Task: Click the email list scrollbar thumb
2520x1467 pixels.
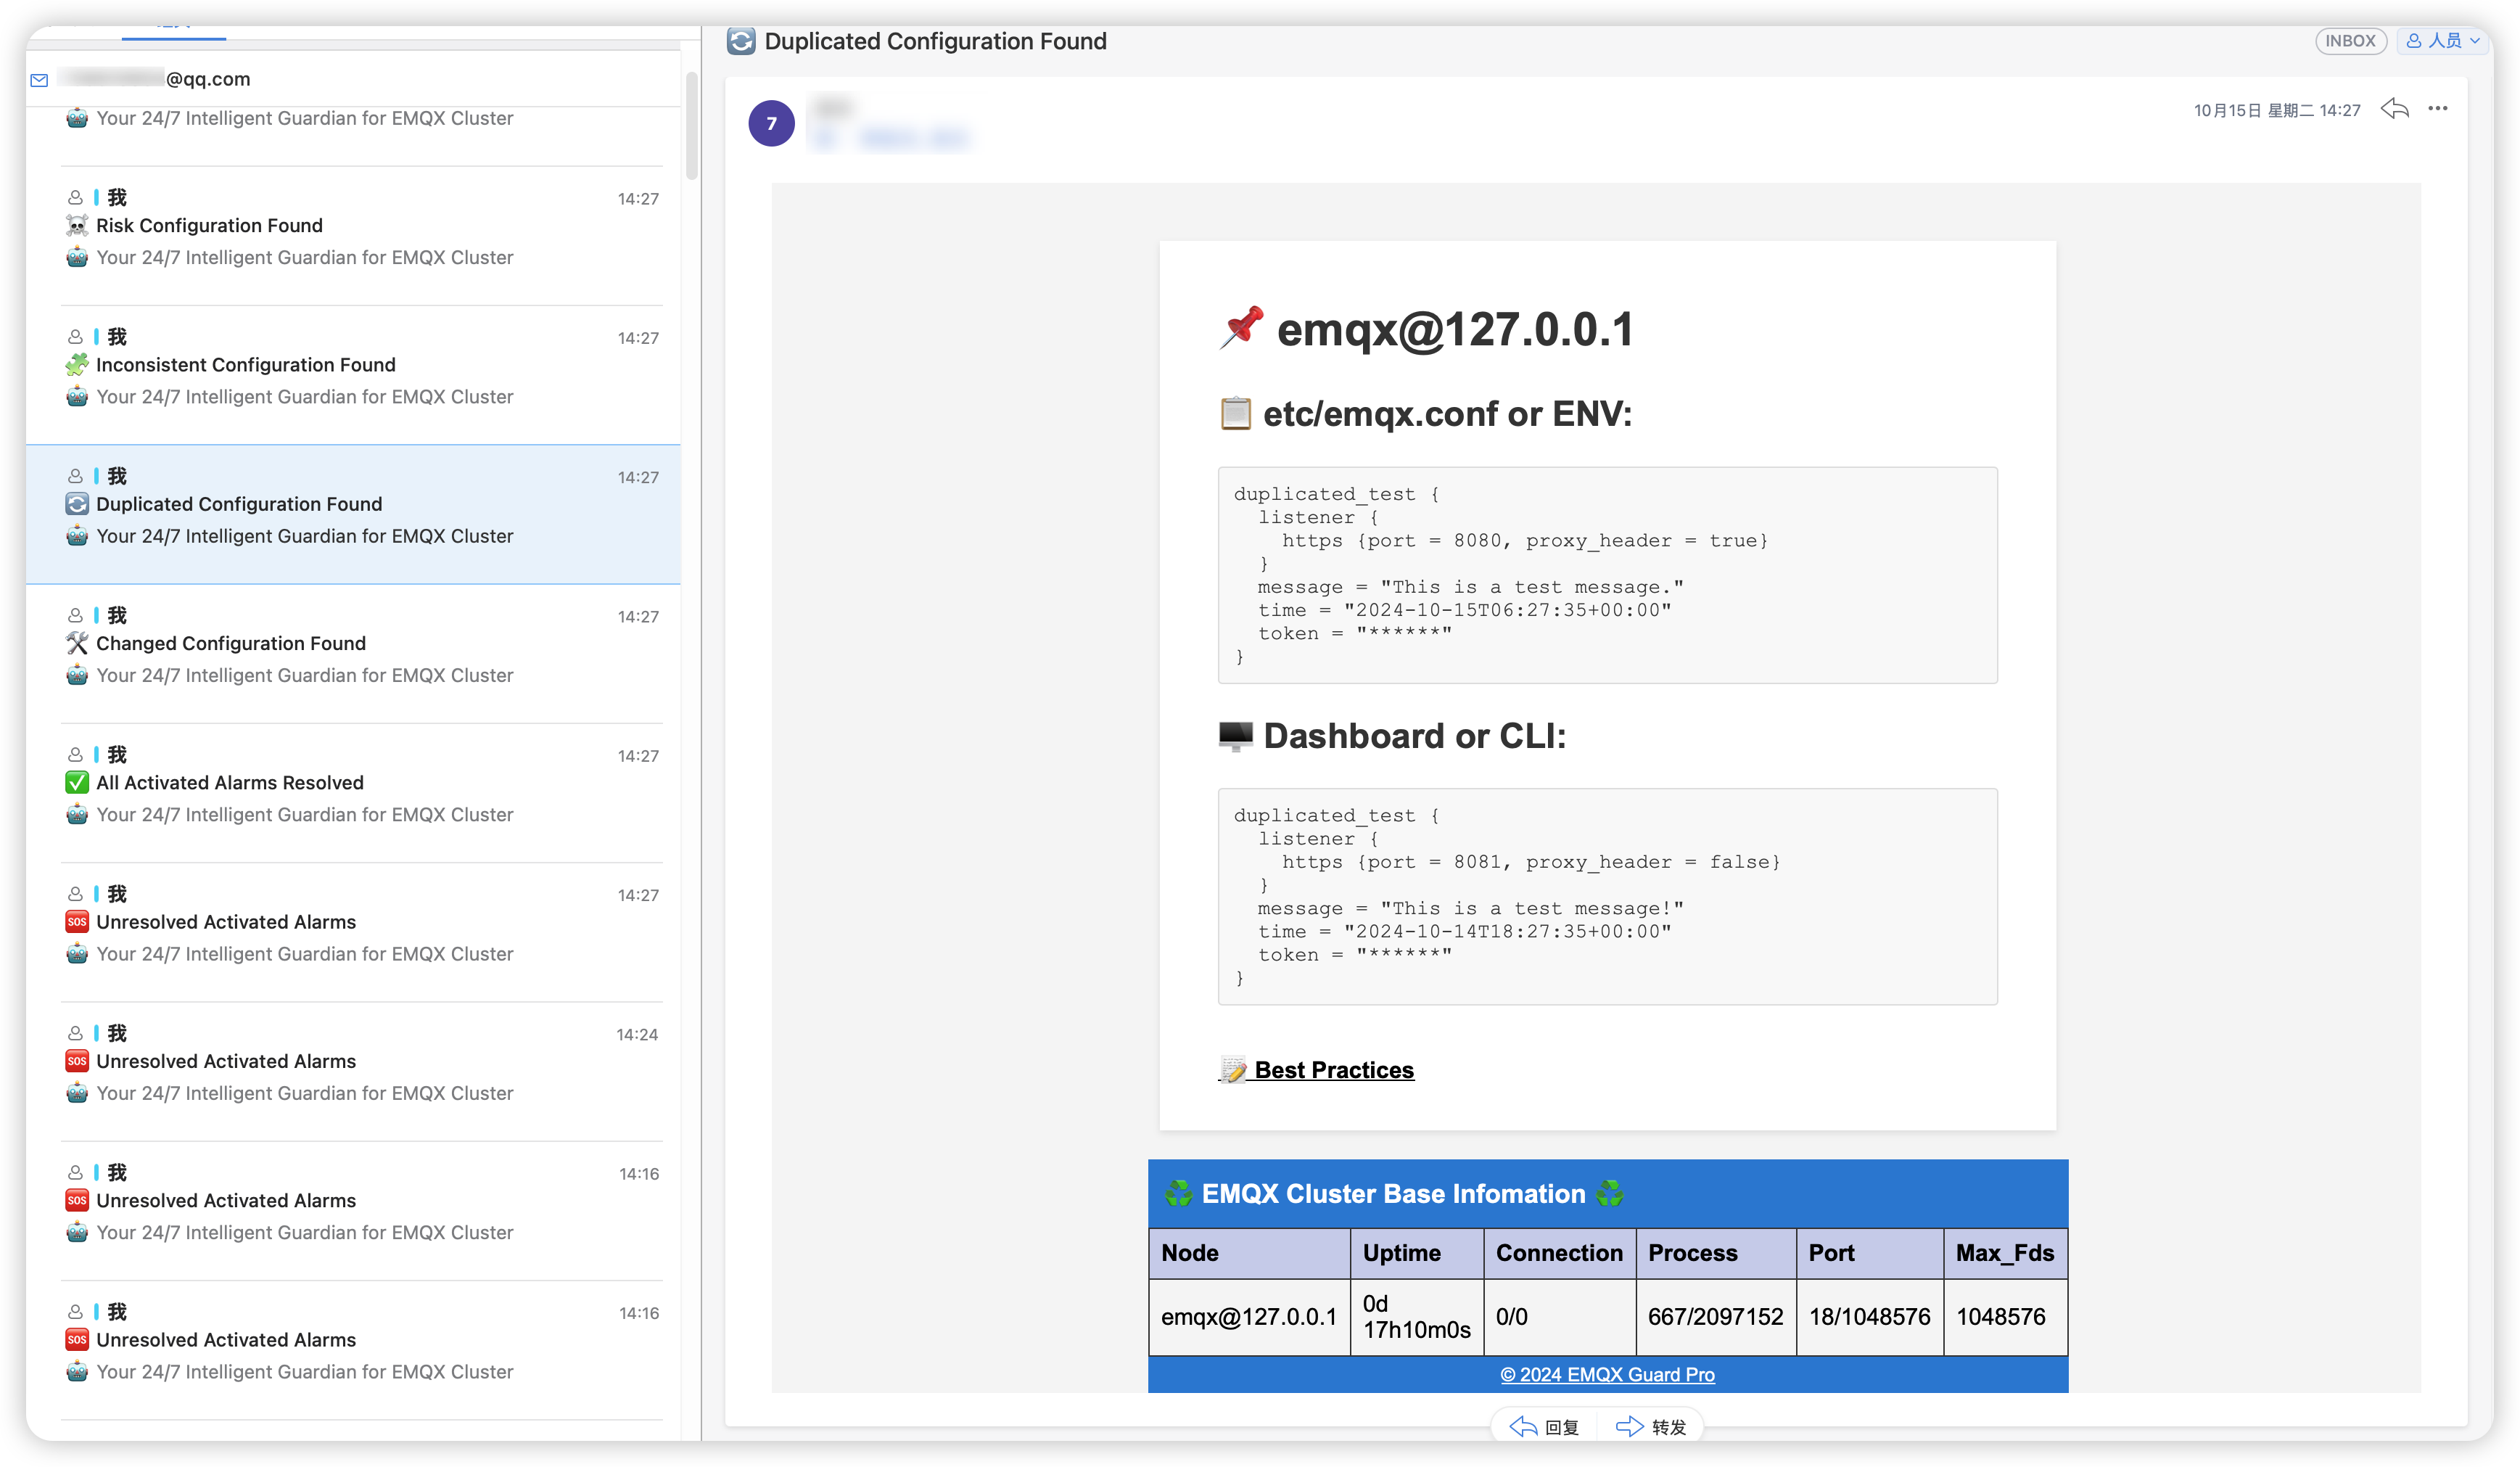Action: click(x=691, y=126)
